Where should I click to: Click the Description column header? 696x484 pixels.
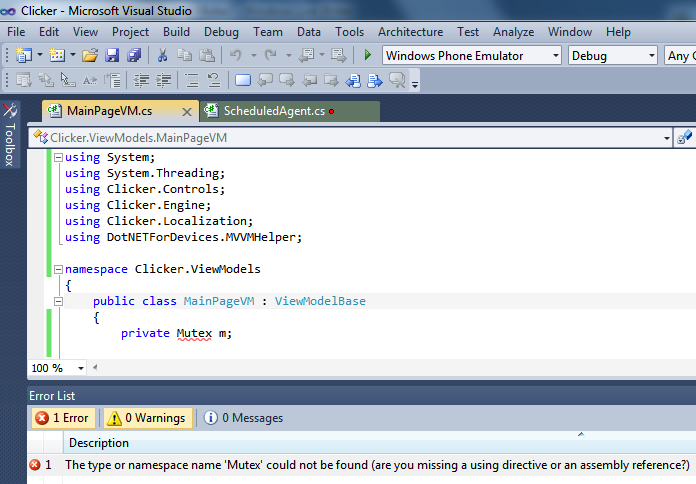(x=99, y=442)
